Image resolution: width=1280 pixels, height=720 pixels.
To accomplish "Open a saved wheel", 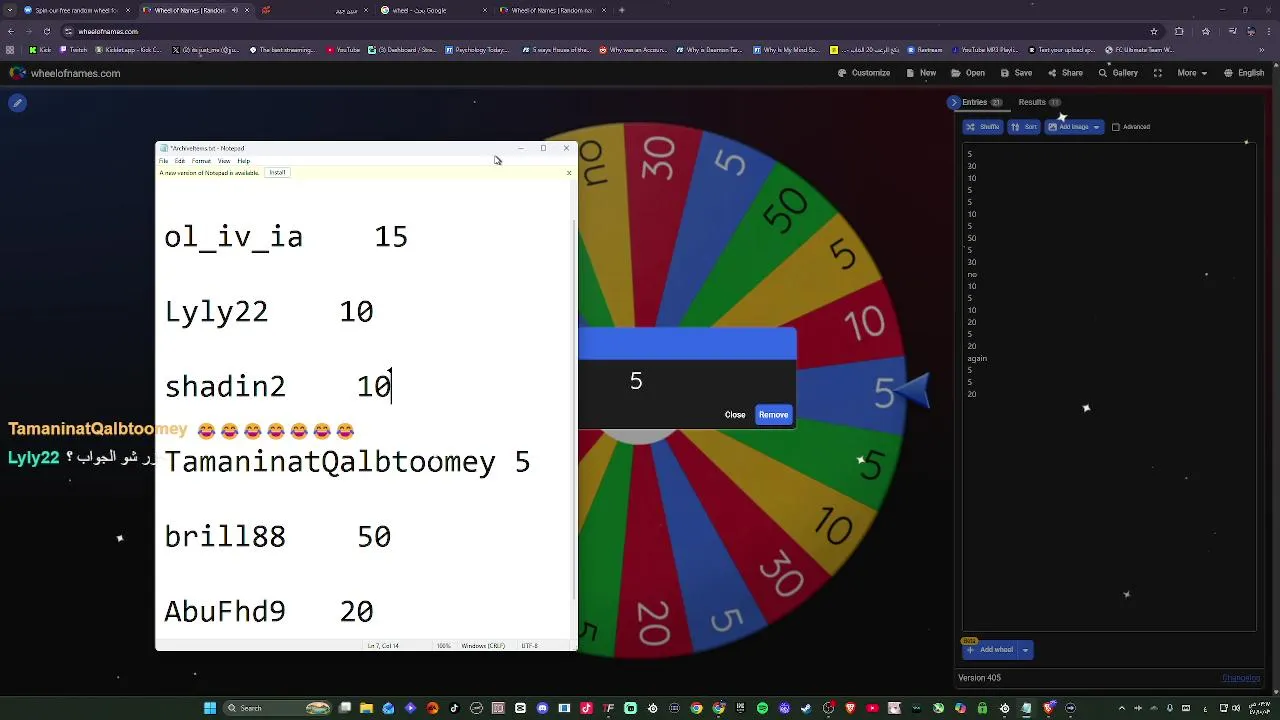I will click(969, 73).
